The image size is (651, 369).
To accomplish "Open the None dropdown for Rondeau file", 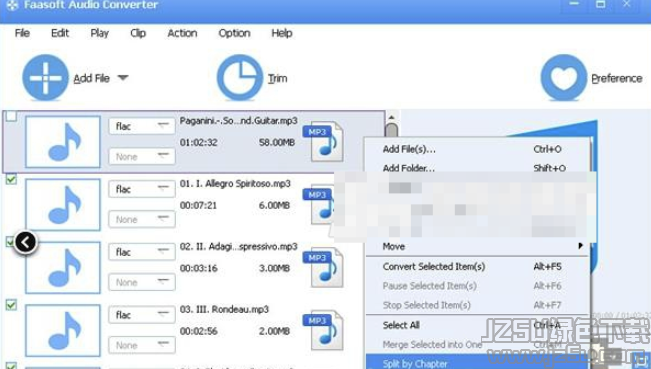I will point(142,345).
